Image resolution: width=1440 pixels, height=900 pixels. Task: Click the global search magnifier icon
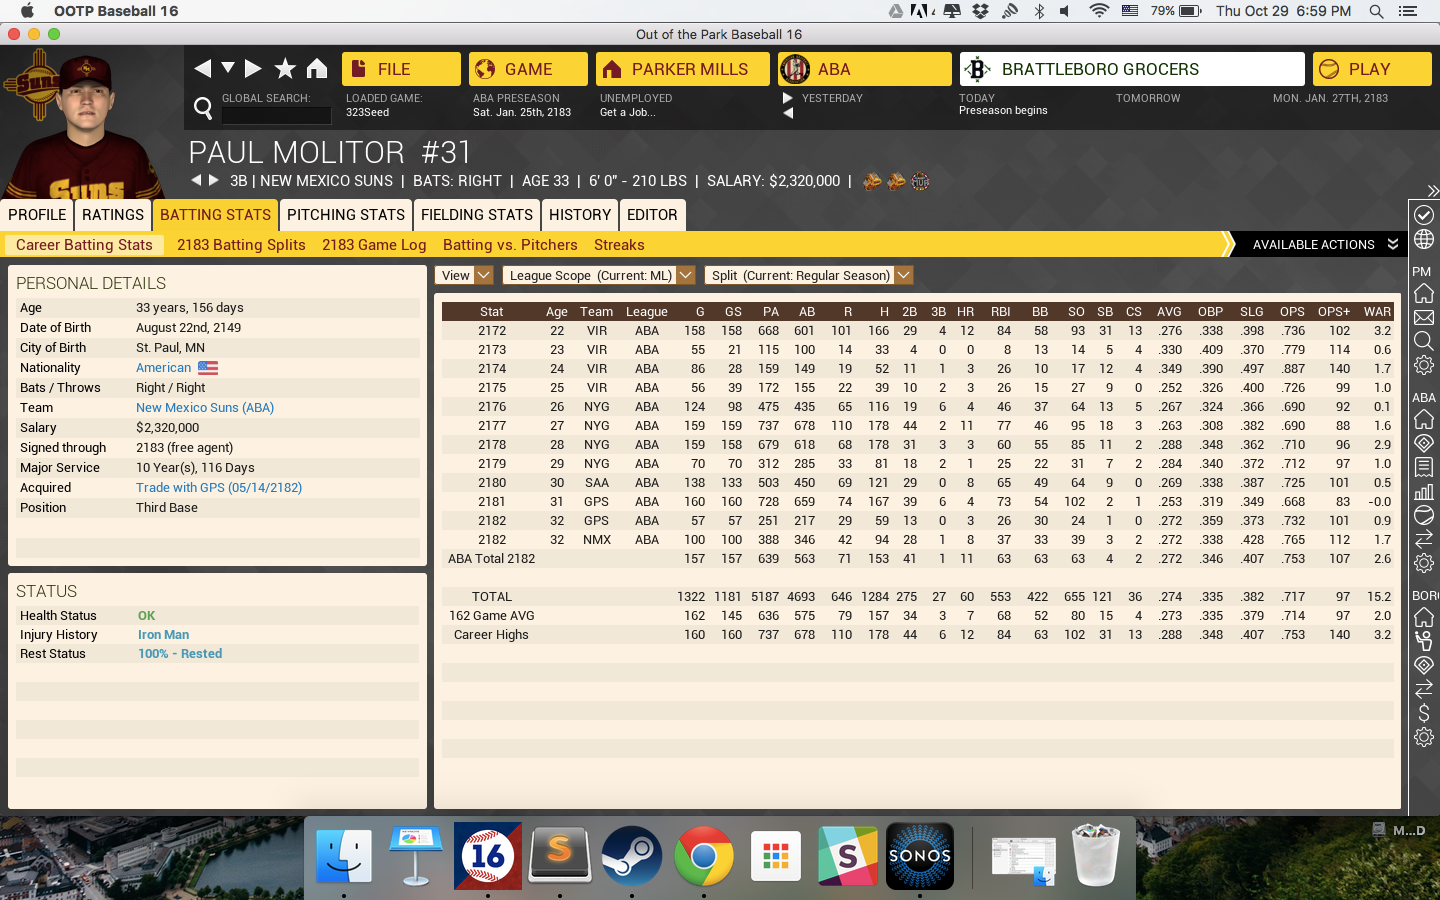tap(203, 108)
